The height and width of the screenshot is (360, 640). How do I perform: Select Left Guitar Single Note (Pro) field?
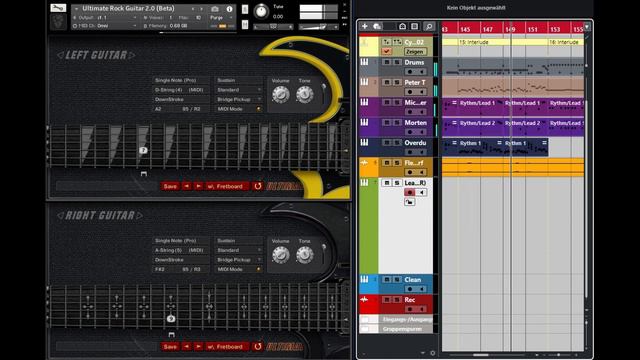[x=181, y=80]
